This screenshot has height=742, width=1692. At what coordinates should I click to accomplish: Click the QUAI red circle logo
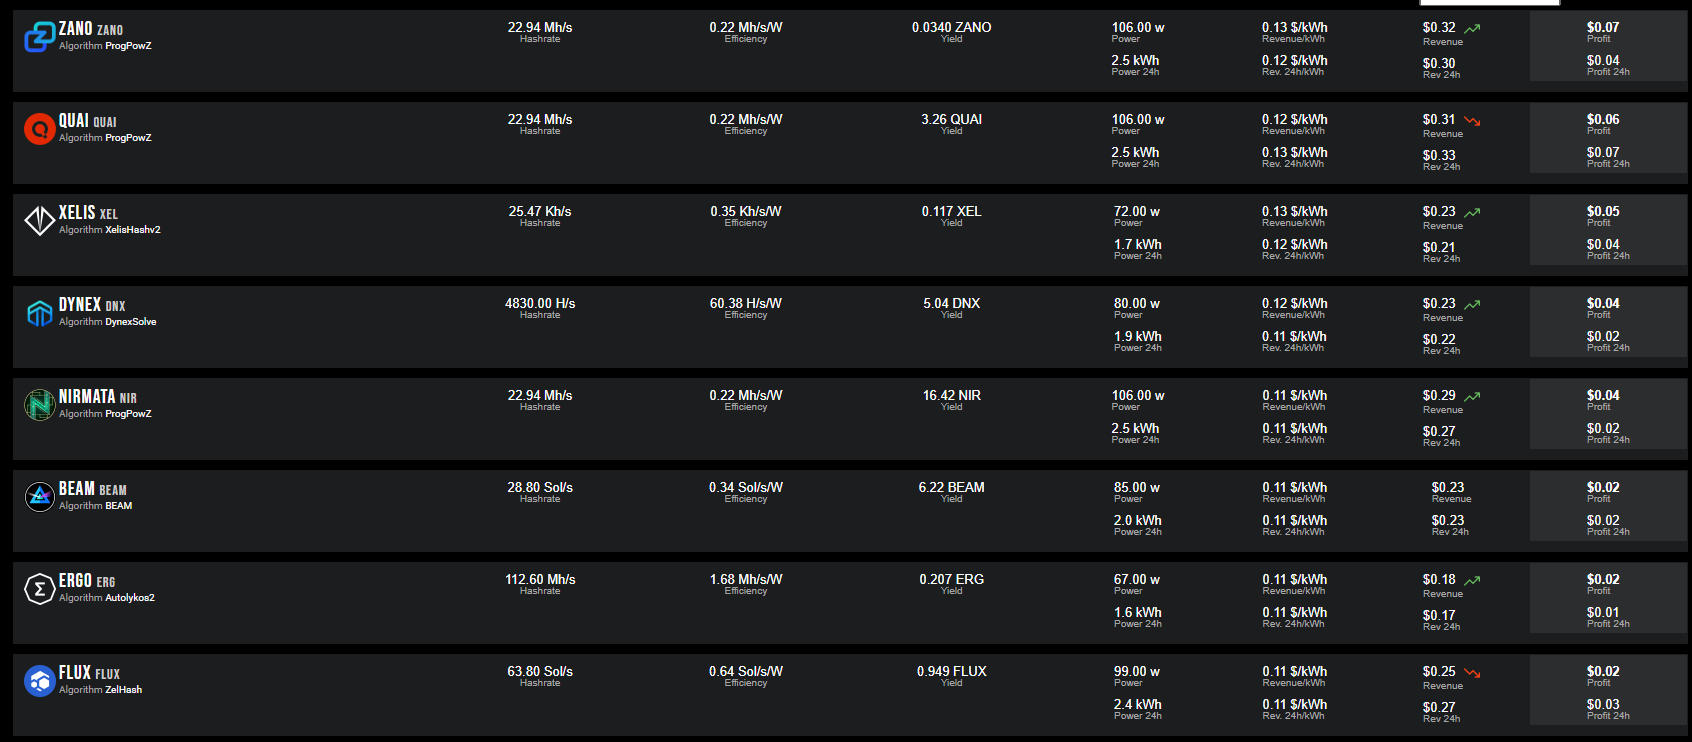point(39,129)
